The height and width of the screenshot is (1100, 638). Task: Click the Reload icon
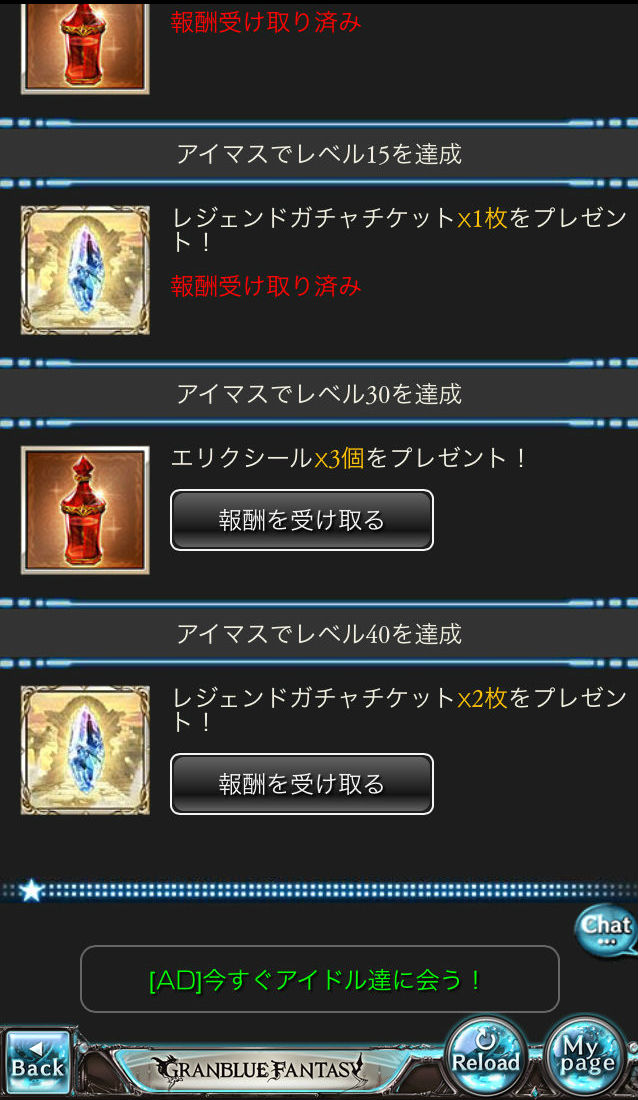485,1054
